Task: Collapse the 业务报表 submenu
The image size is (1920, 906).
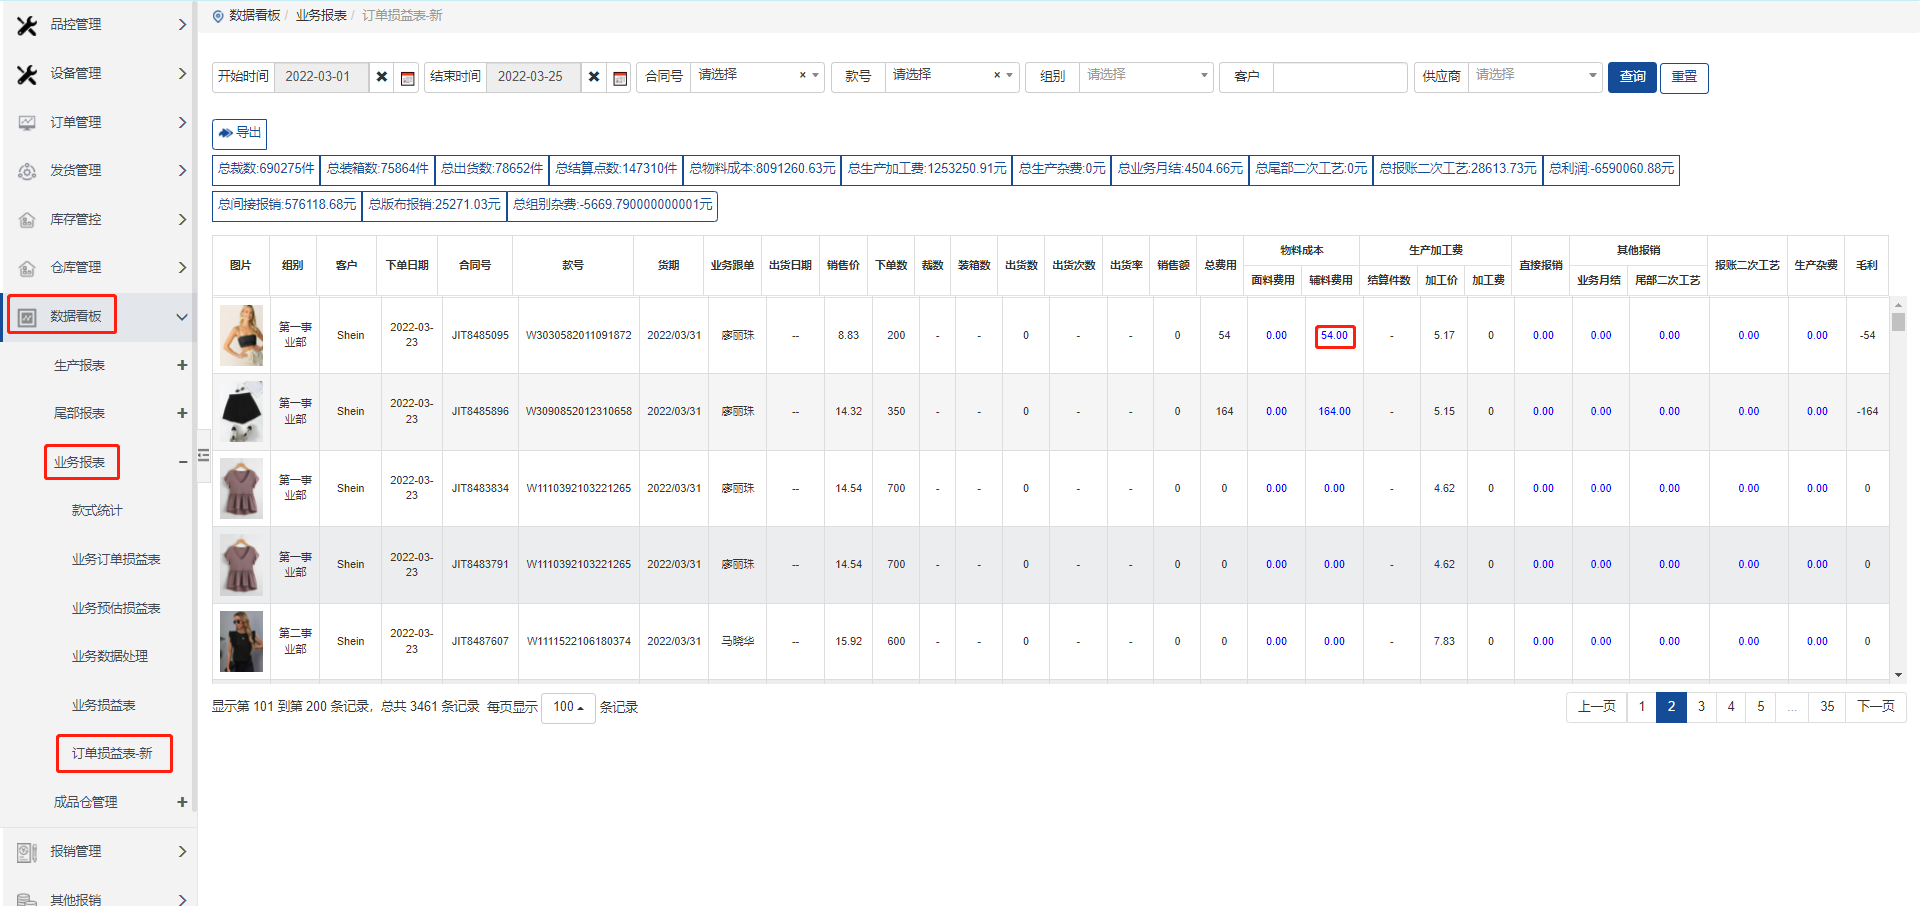Action: (182, 462)
